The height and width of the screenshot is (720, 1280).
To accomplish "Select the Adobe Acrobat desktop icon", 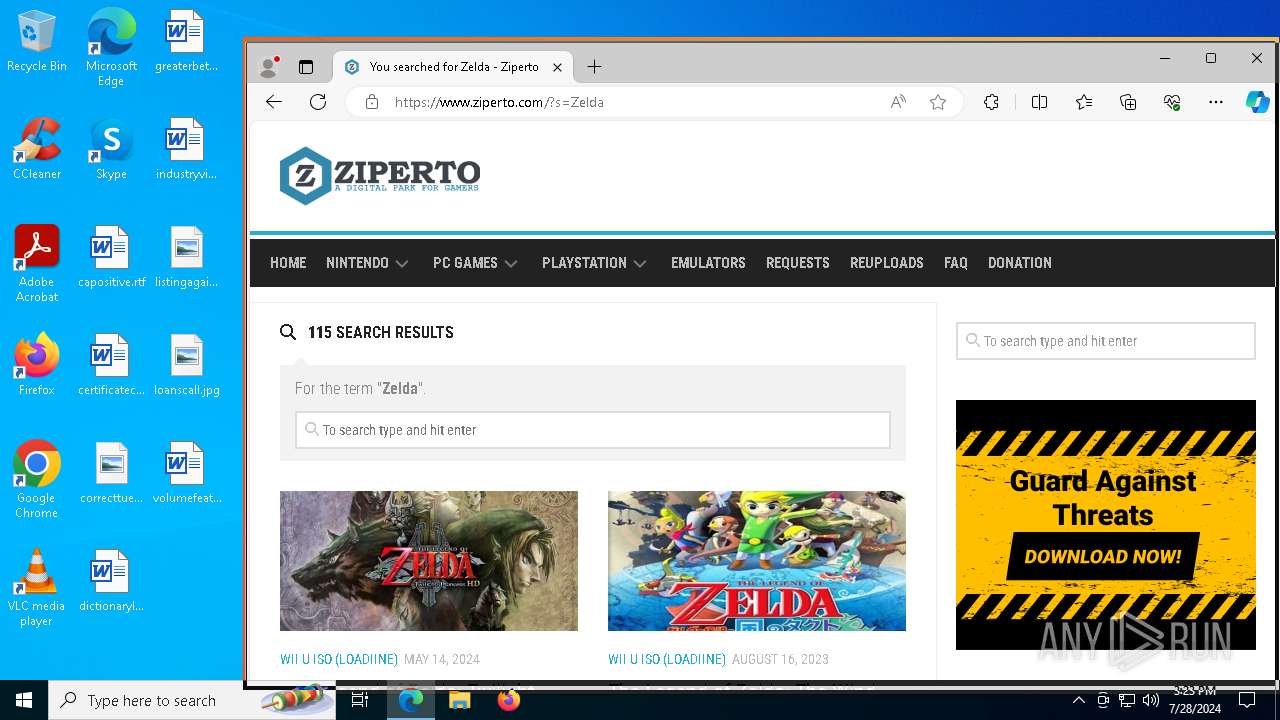I will [37, 264].
